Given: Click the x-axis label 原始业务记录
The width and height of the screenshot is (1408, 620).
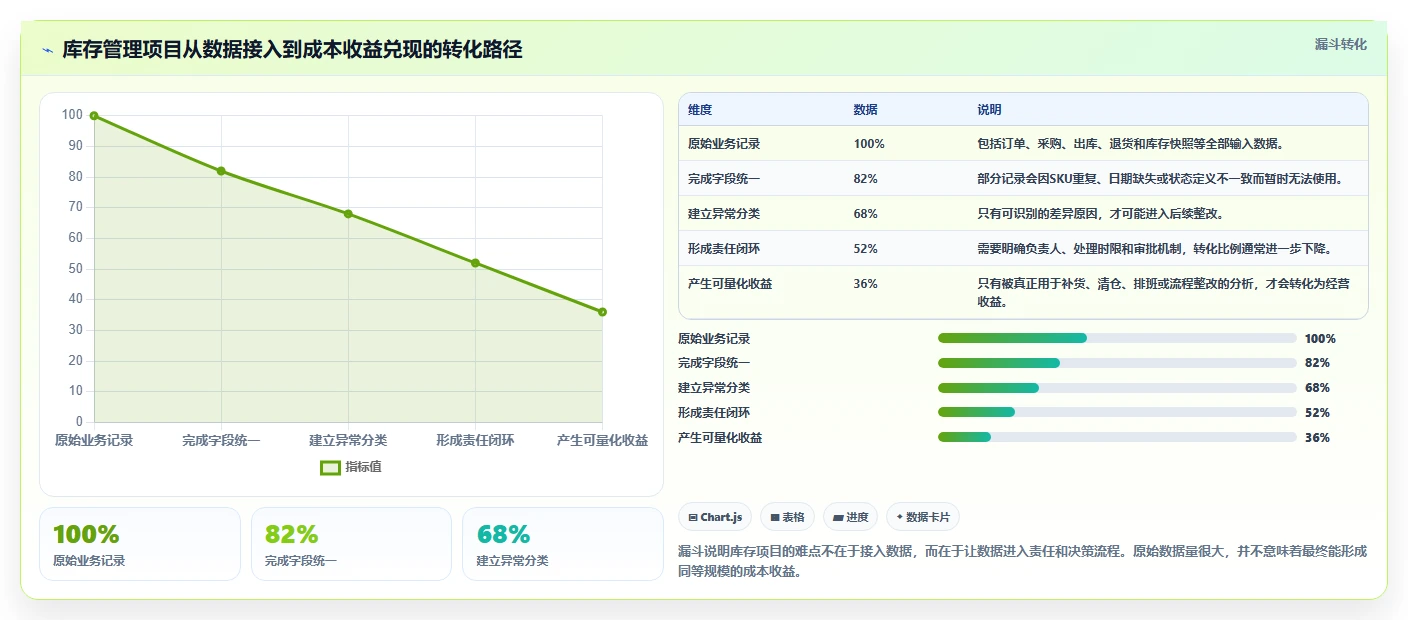Looking at the screenshot, I should click(x=94, y=441).
